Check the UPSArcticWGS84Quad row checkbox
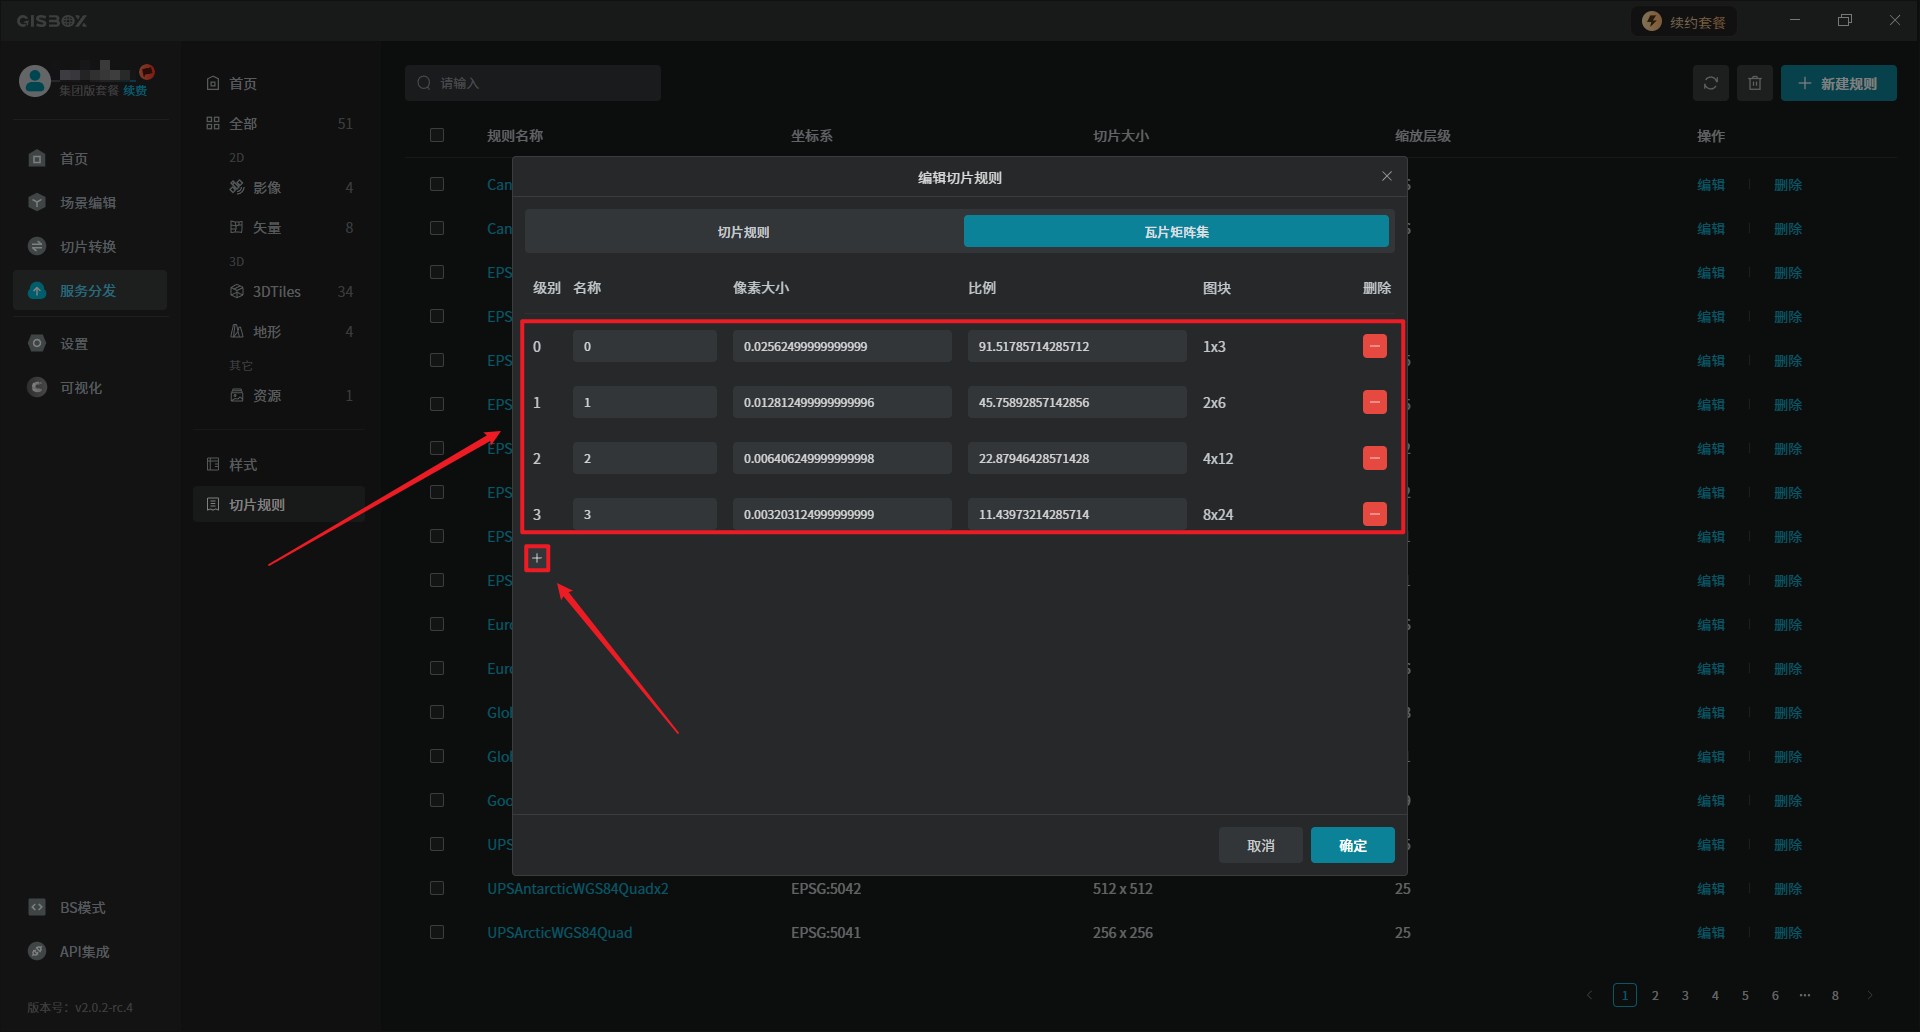Image resolution: width=1920 pixels, height=1032 pixels. click(437, 932)
